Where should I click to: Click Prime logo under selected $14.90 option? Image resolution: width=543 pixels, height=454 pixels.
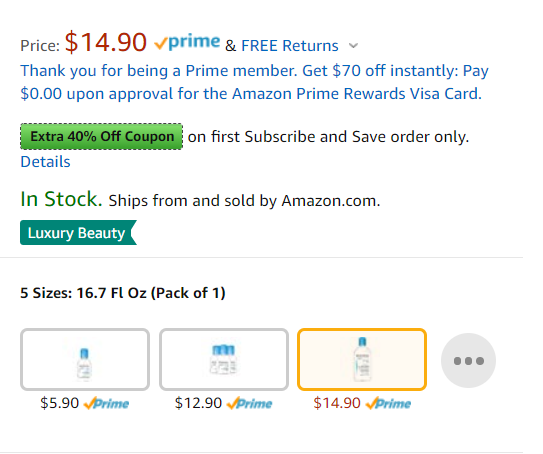coord(388,403)
